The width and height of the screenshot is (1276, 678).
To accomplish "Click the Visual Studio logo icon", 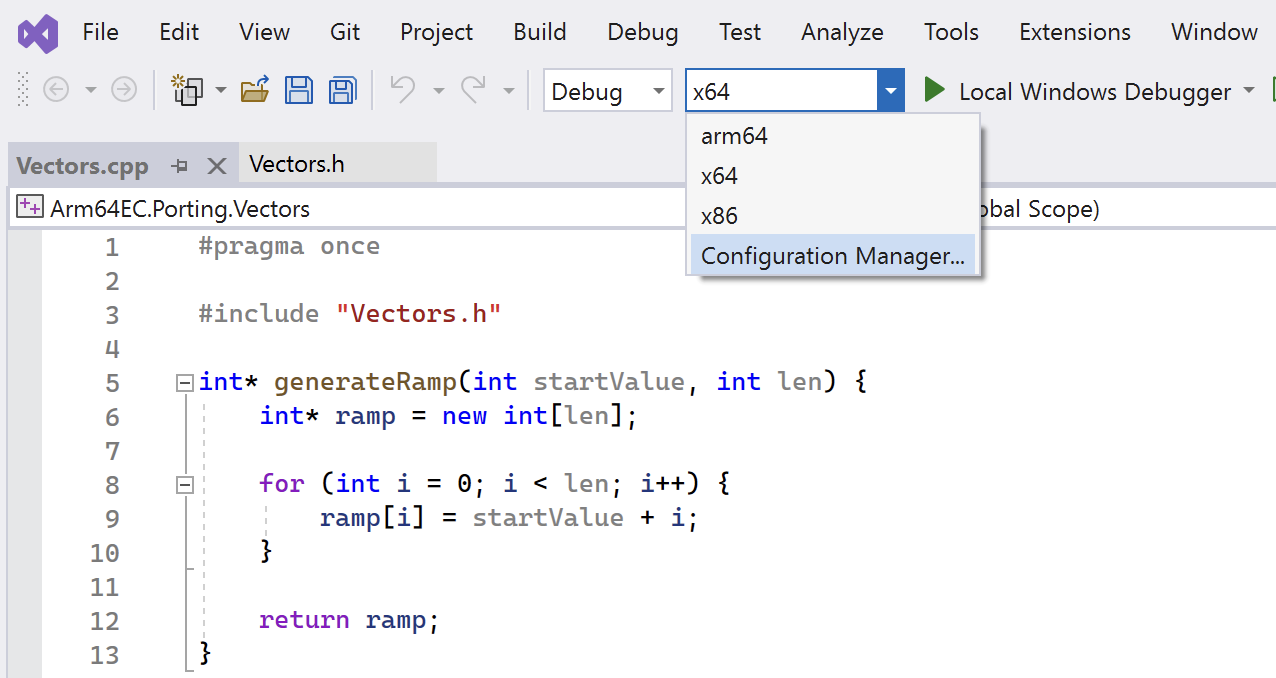I will pos(39,34).
